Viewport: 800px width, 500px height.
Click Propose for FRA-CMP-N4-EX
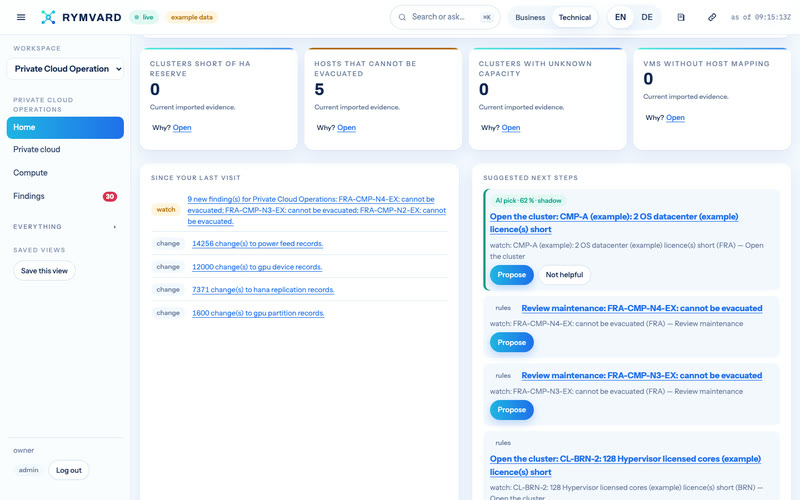511,343
